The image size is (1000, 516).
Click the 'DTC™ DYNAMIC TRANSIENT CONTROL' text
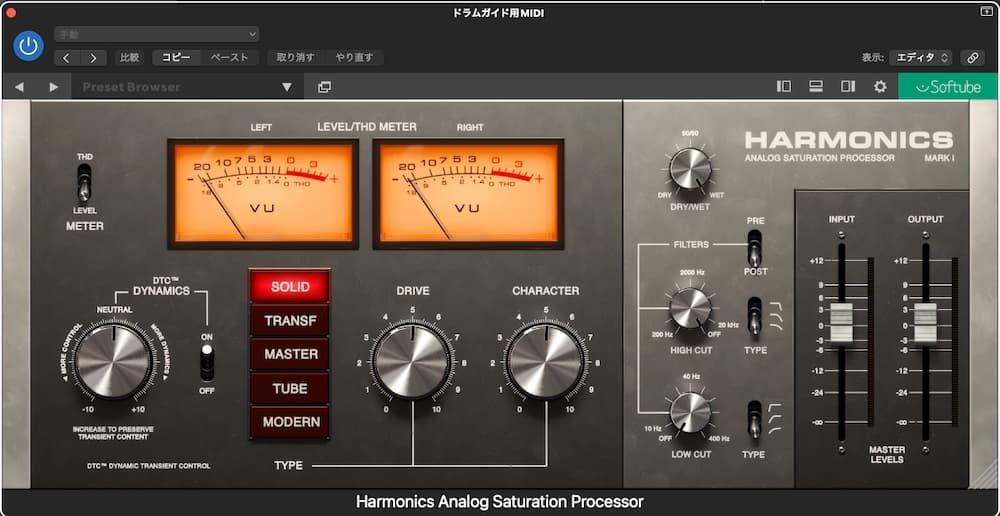pos(149,466)
